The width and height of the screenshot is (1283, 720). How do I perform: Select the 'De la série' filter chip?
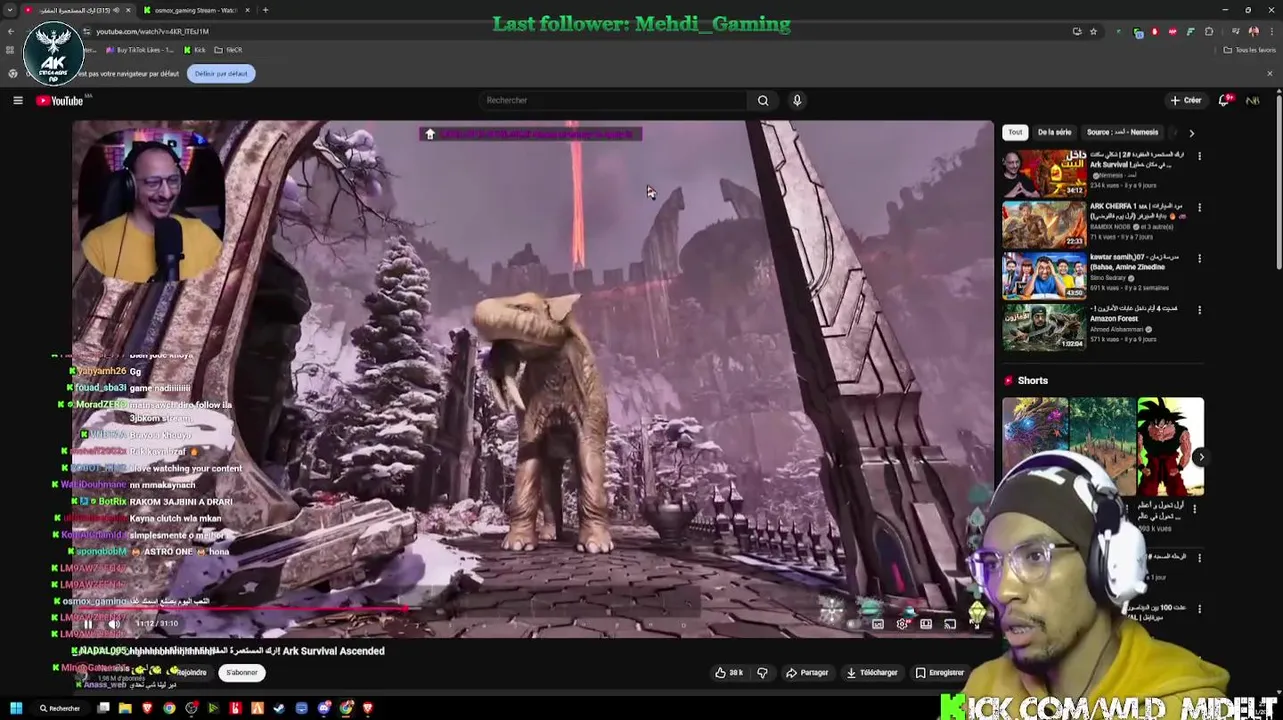click(1054, 132)
